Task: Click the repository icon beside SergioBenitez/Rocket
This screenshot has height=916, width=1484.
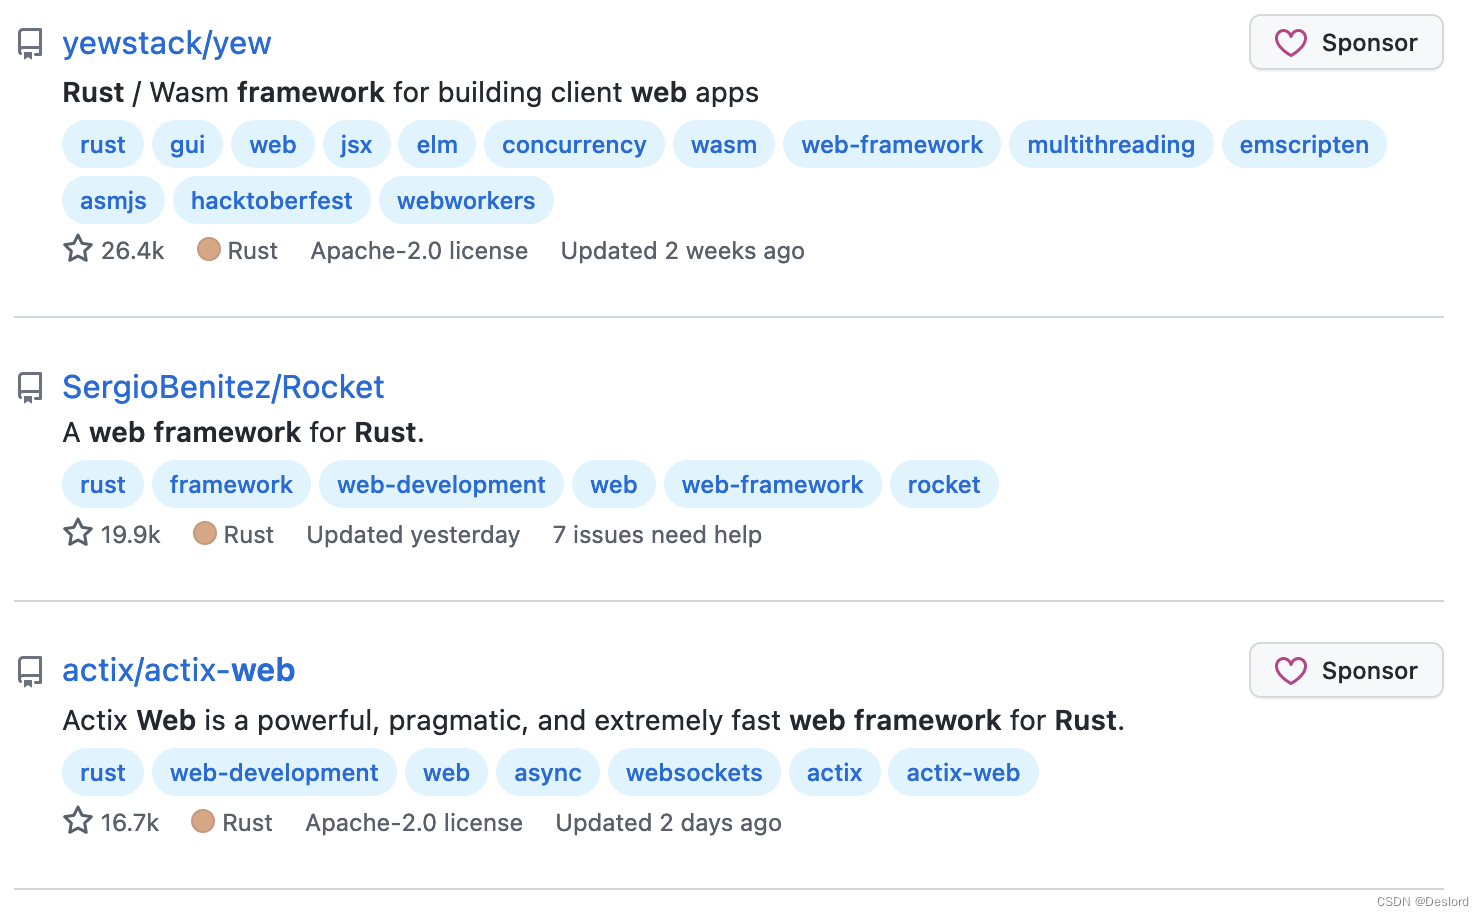Action: tap(30, 387)
